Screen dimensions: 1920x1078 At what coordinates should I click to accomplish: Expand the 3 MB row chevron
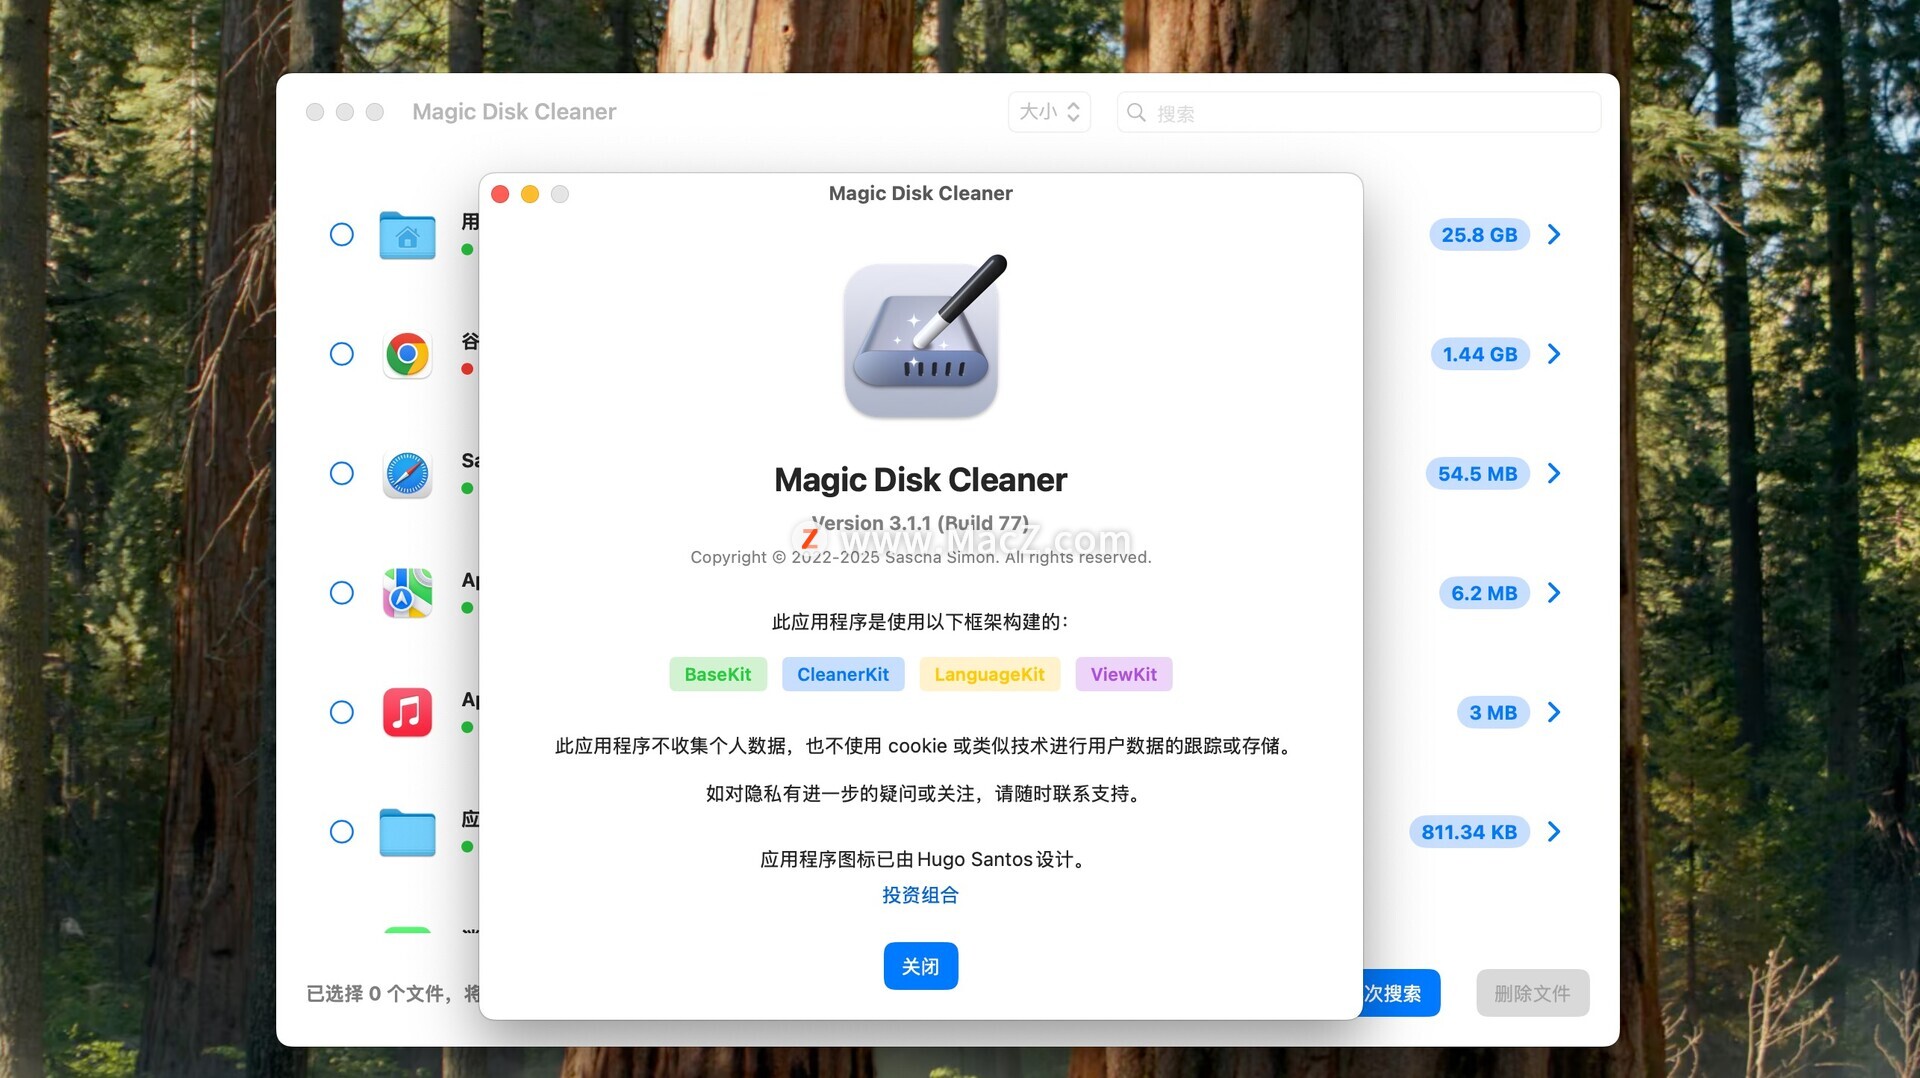click(x=1554, y=712)
